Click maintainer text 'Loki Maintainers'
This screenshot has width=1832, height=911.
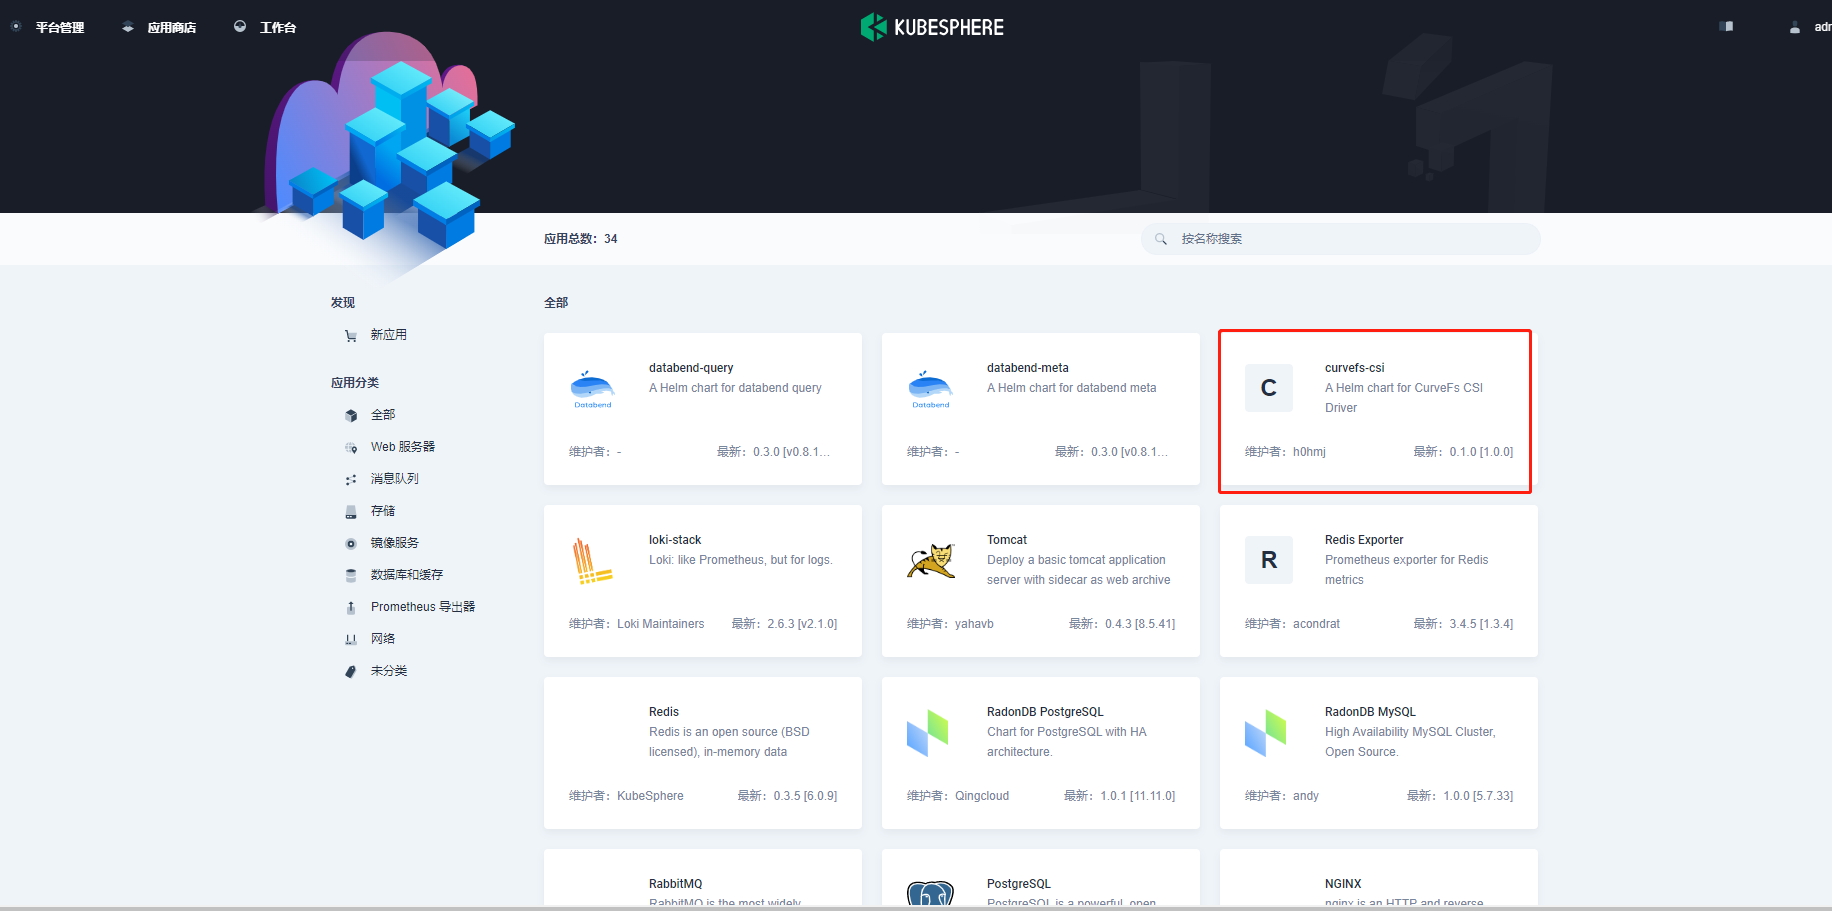click(661, 624)
